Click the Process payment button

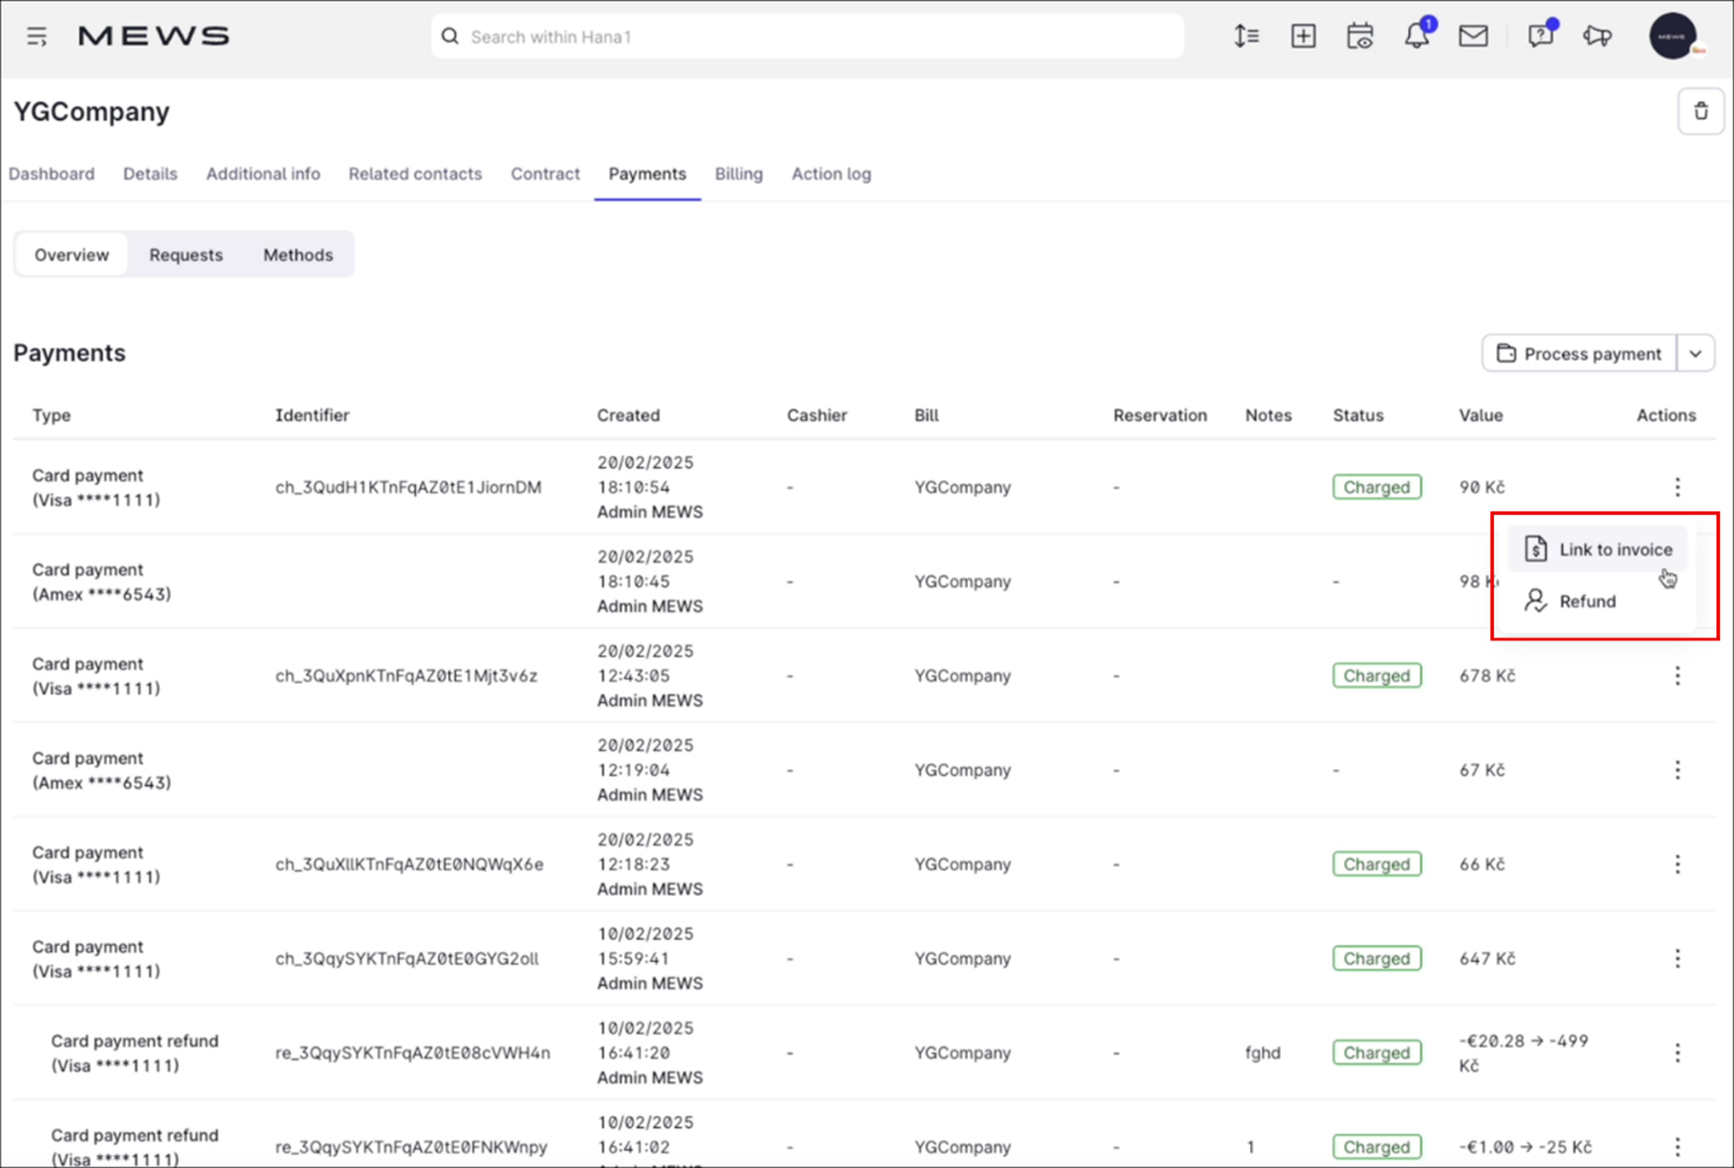1579,353
